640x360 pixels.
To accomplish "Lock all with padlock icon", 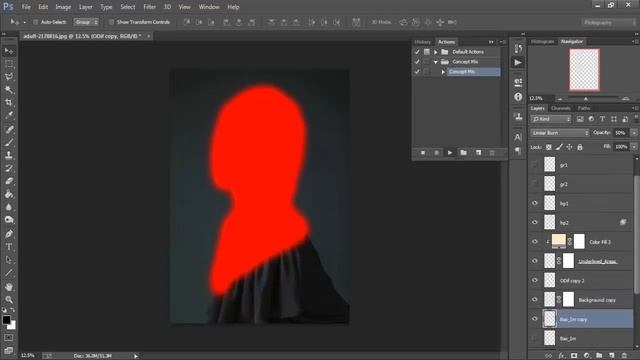I will 580,147.
